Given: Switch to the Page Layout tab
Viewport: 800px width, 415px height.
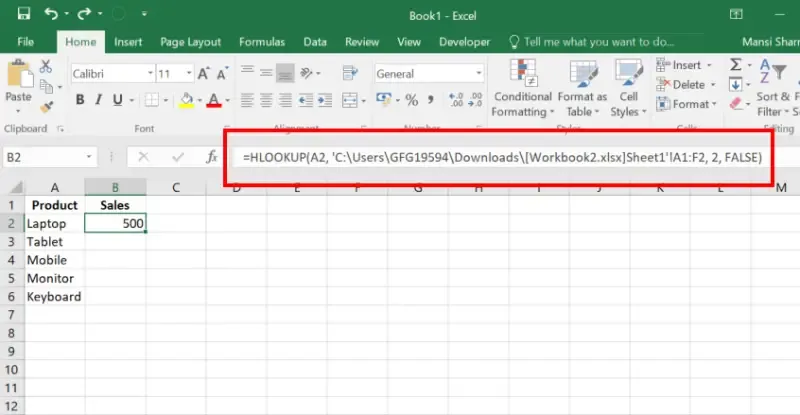Looking at the screenshot, I should pyautogui.click(x=190, y=42).
